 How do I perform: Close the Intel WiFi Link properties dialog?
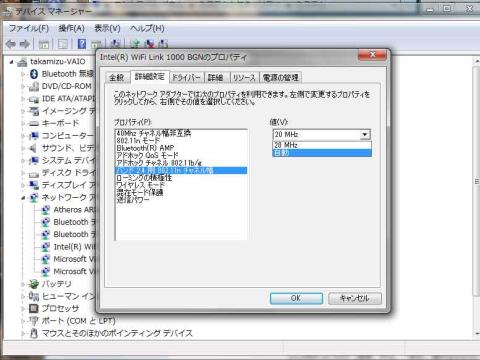[x=373, y=55]
